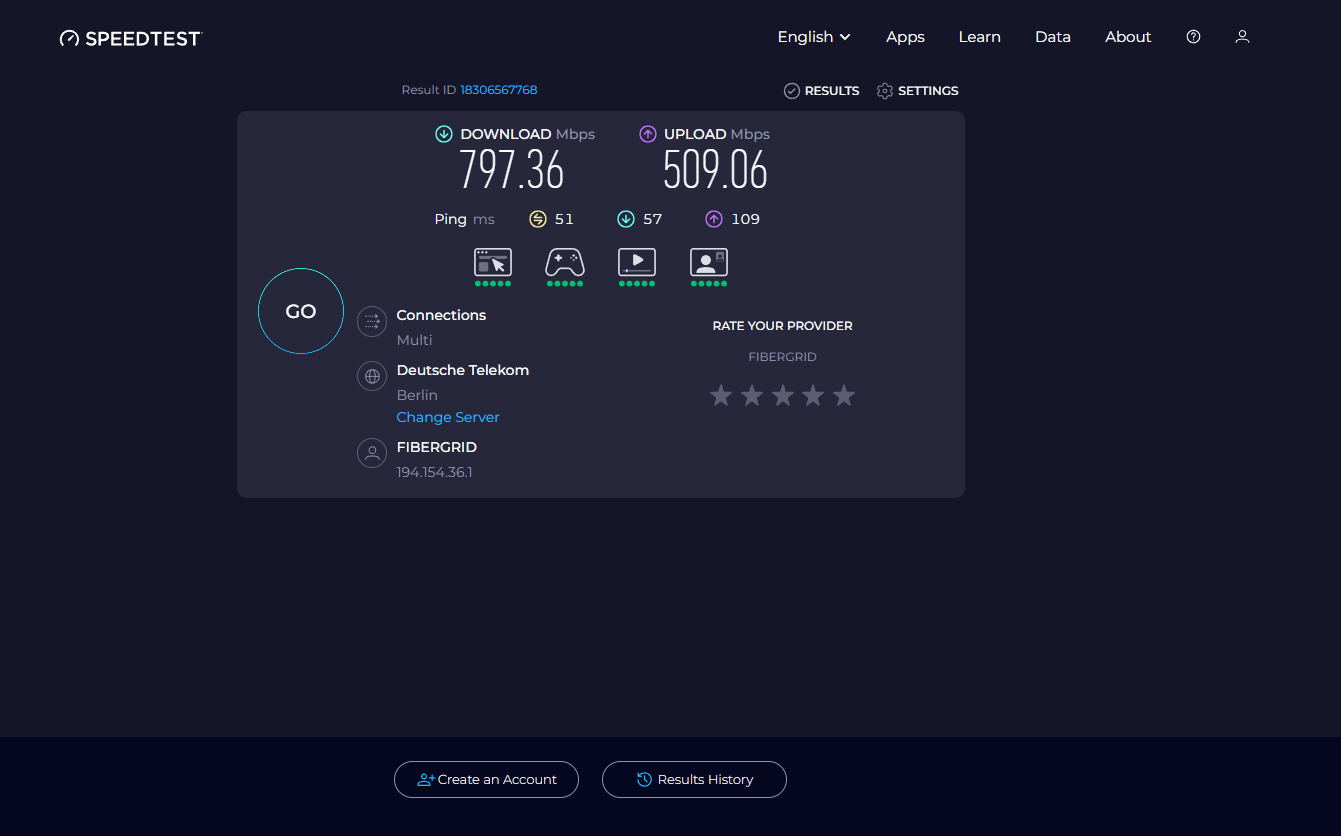
Task: Switch to the RESULTS view
Action: (821, 90)
